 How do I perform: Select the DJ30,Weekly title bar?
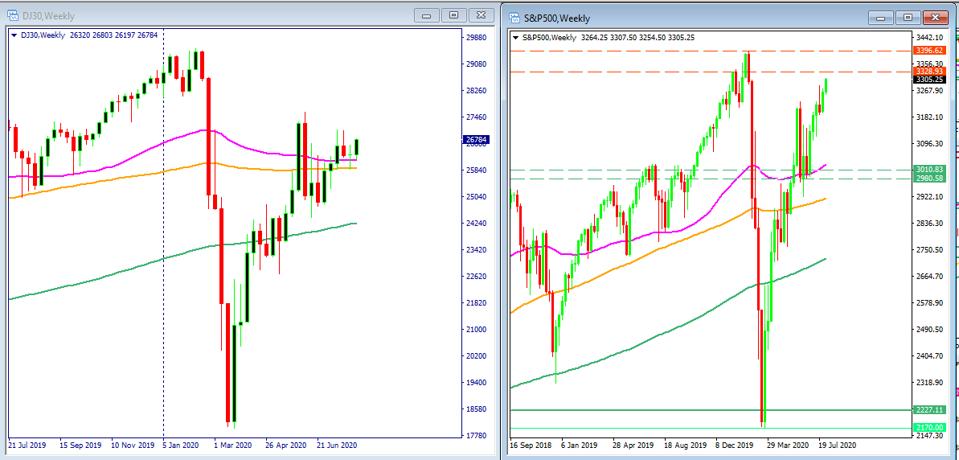tap(200, 15)
